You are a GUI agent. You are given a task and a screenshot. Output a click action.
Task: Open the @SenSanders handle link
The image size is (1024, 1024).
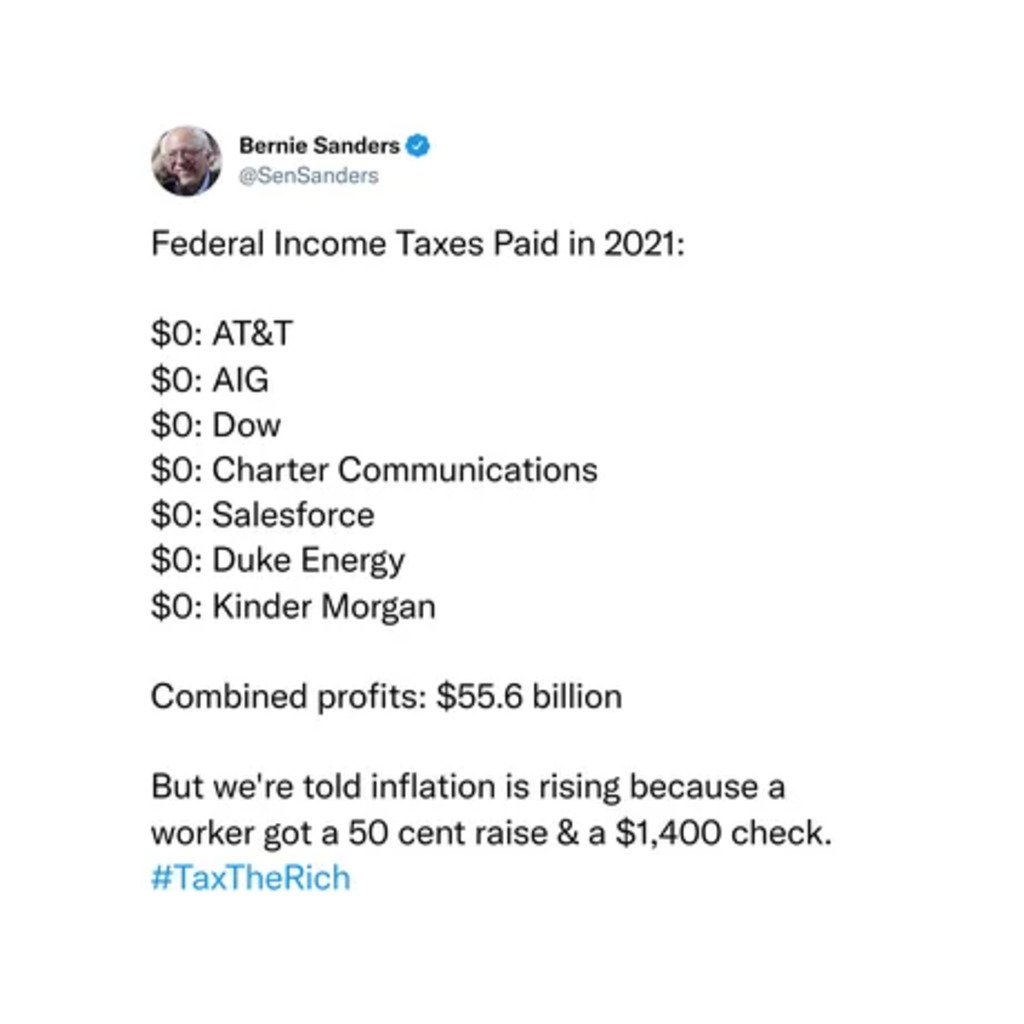(309, 176)
